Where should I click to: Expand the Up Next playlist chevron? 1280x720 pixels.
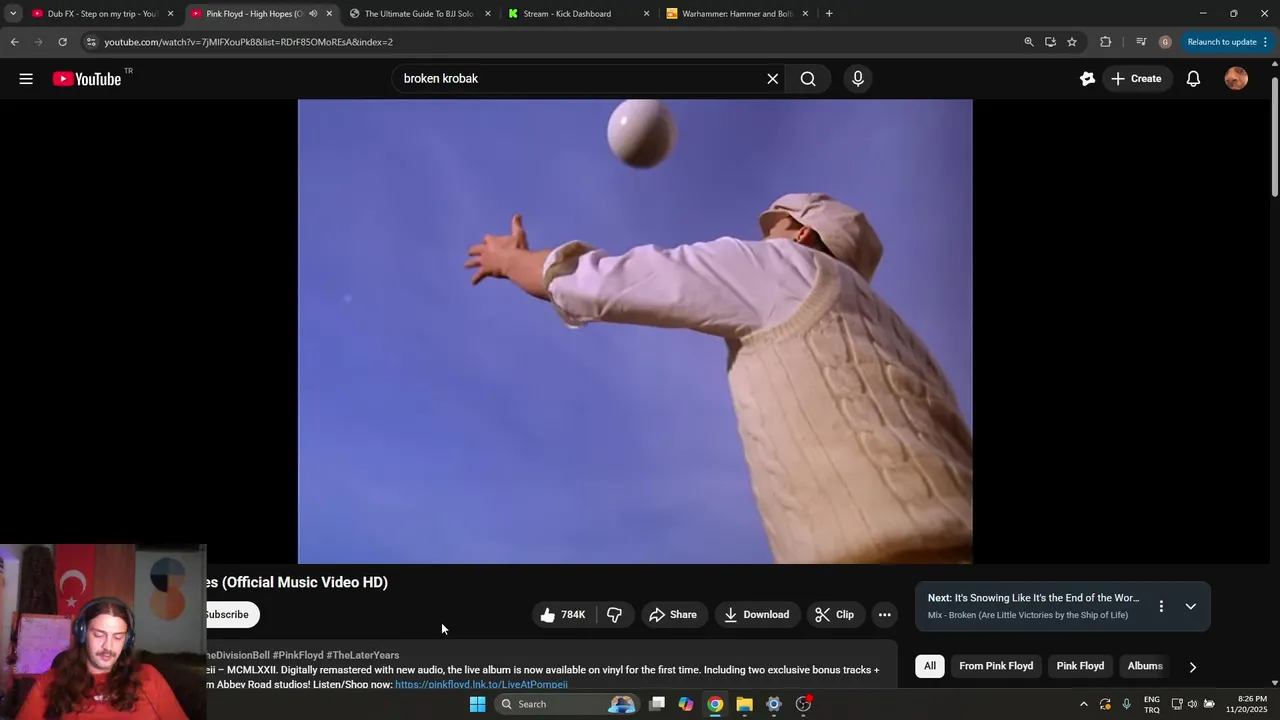pos(1190,606)
